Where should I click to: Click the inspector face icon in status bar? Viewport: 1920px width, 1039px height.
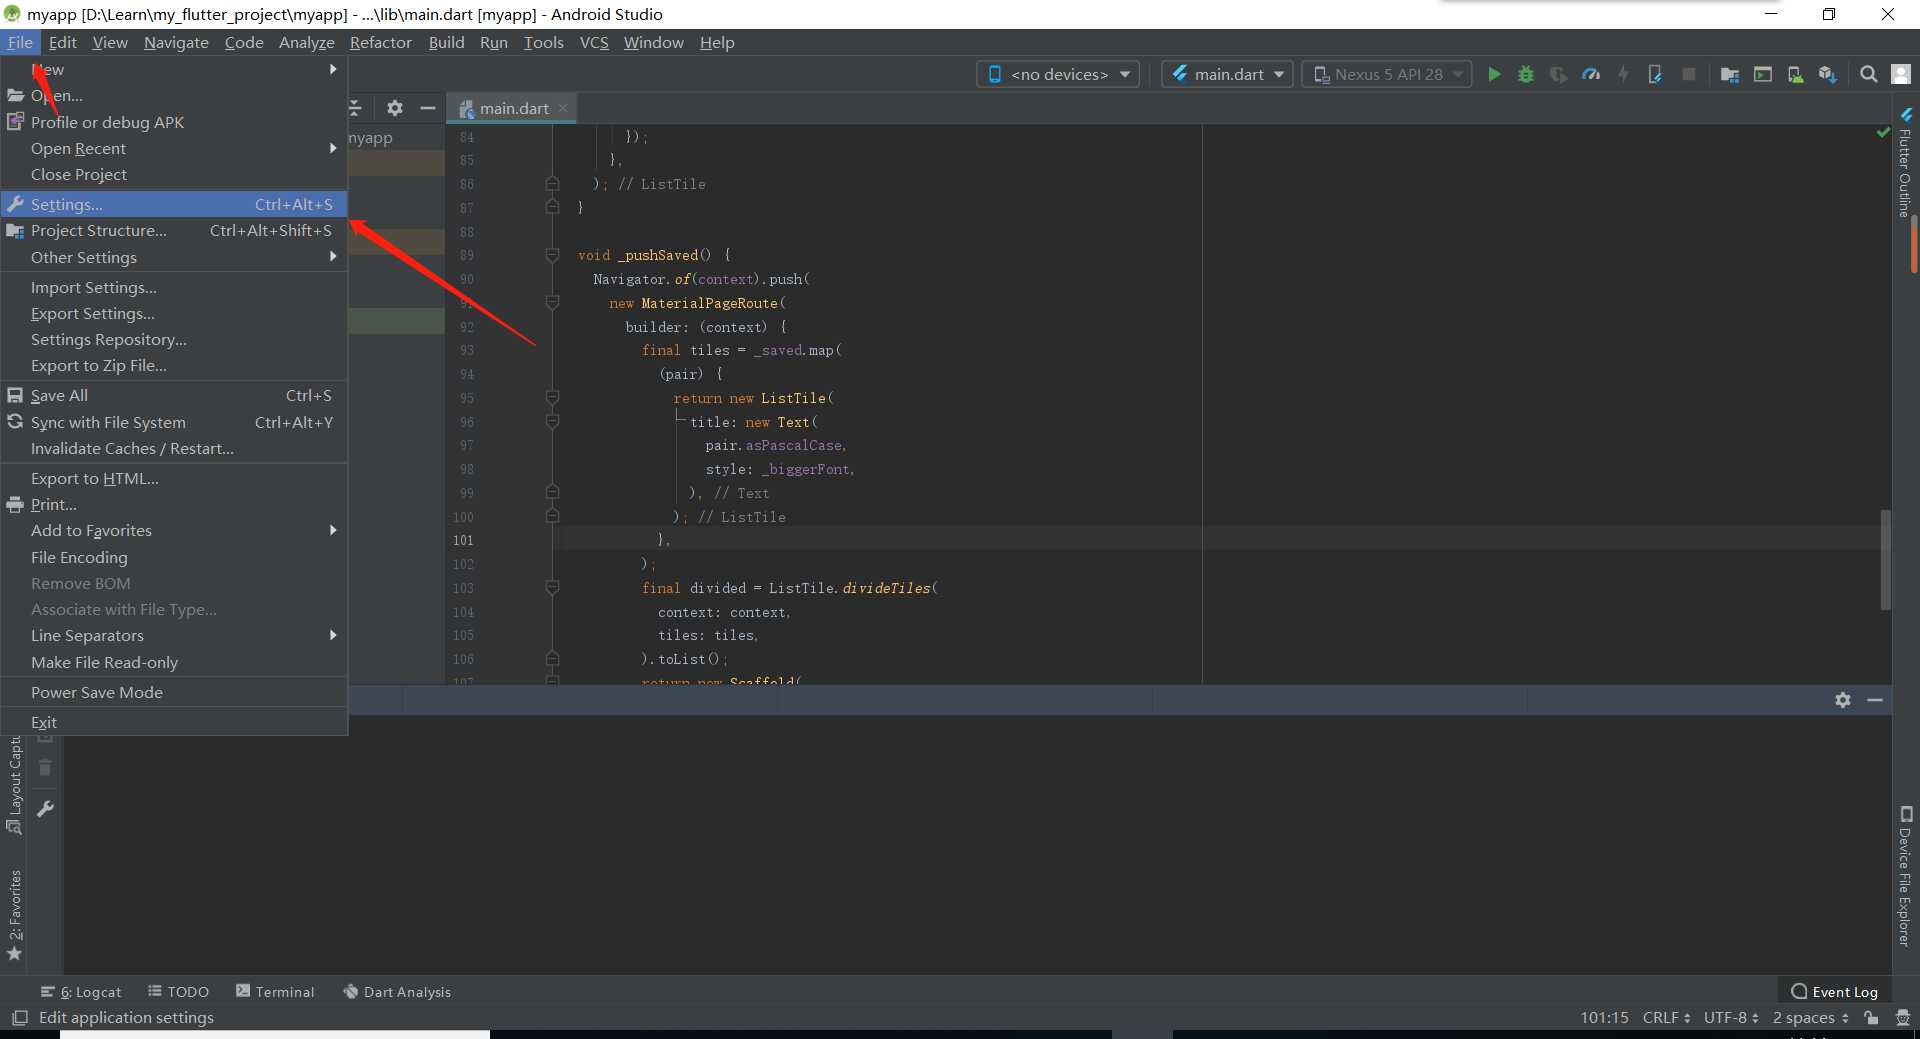[x=1902, y=1017]
